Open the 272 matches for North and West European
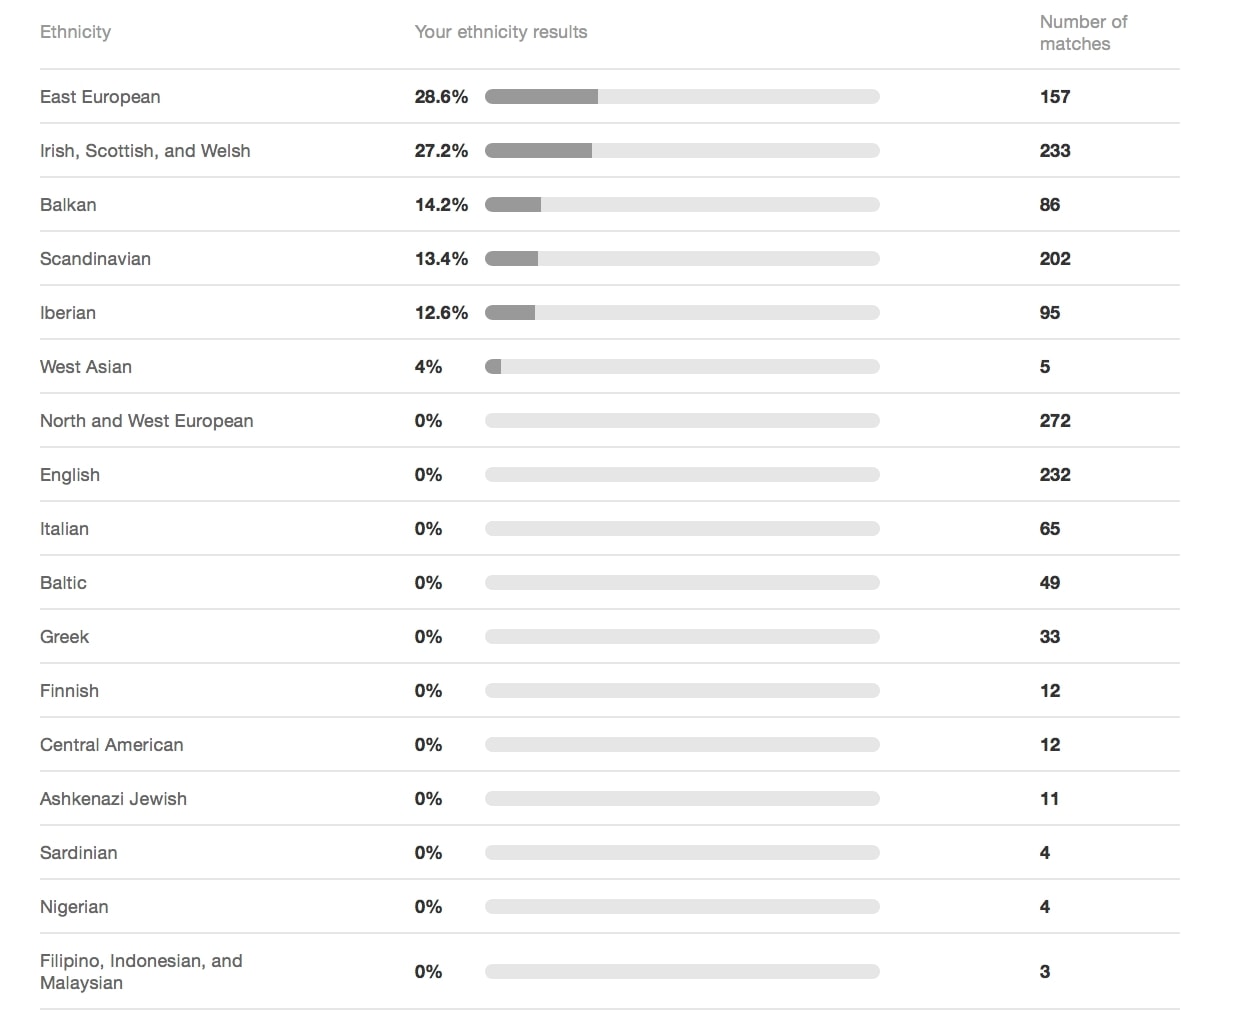The image size is (1254, 1010). (1055, 421)
